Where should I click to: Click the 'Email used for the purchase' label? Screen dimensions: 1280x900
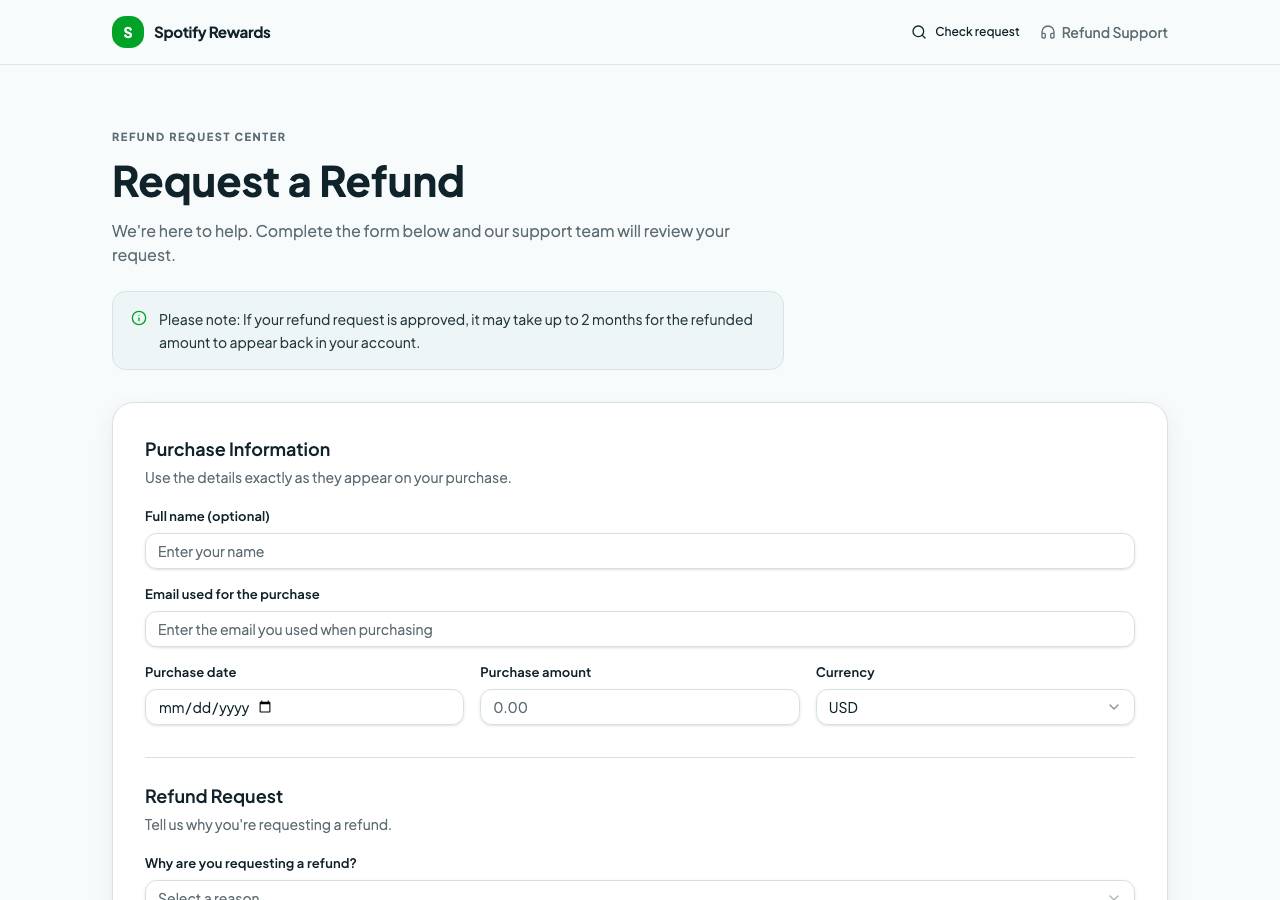(232, 594)
